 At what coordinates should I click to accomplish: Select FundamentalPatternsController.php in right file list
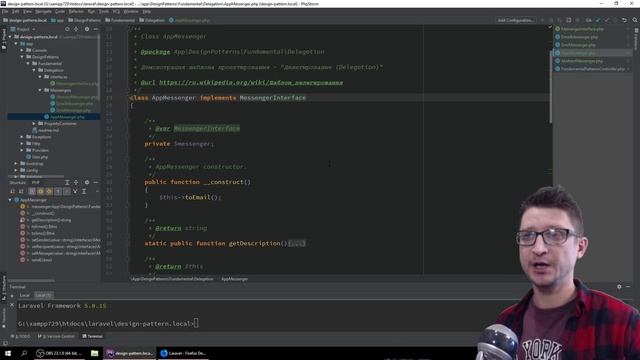coord(590,69)
